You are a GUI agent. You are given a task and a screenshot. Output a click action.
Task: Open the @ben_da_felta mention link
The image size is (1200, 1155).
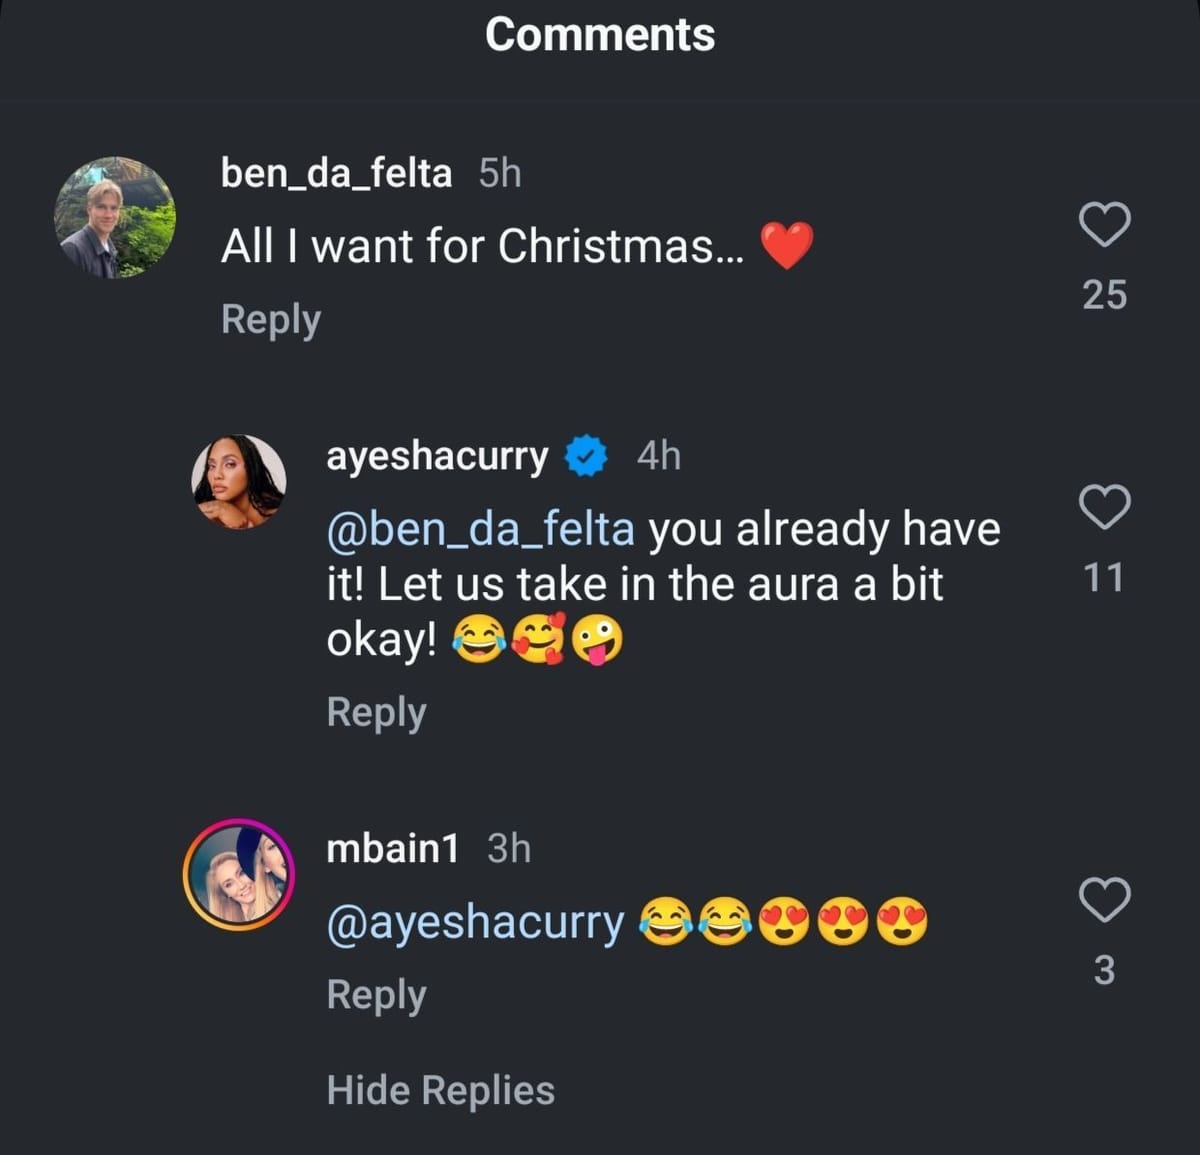(x=480, y=528)
